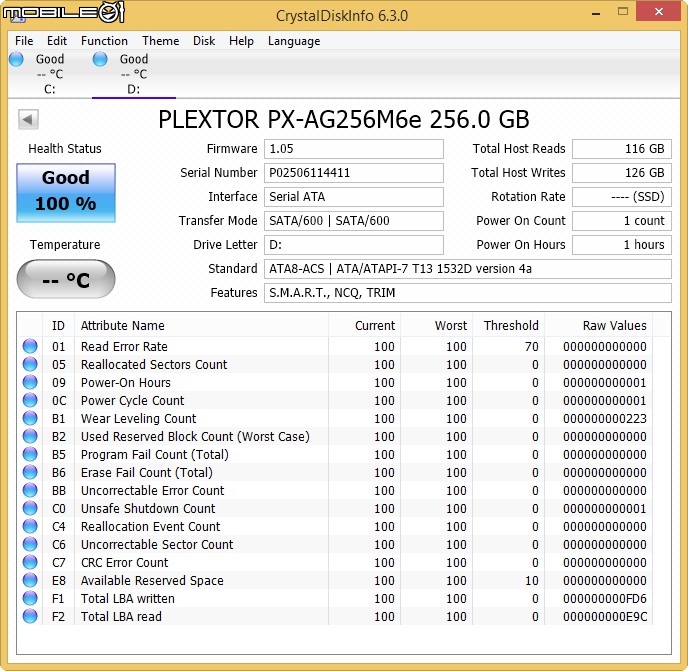
Task: Open the Edit menu
Action: pyautogui.click(x=57, y=41)
